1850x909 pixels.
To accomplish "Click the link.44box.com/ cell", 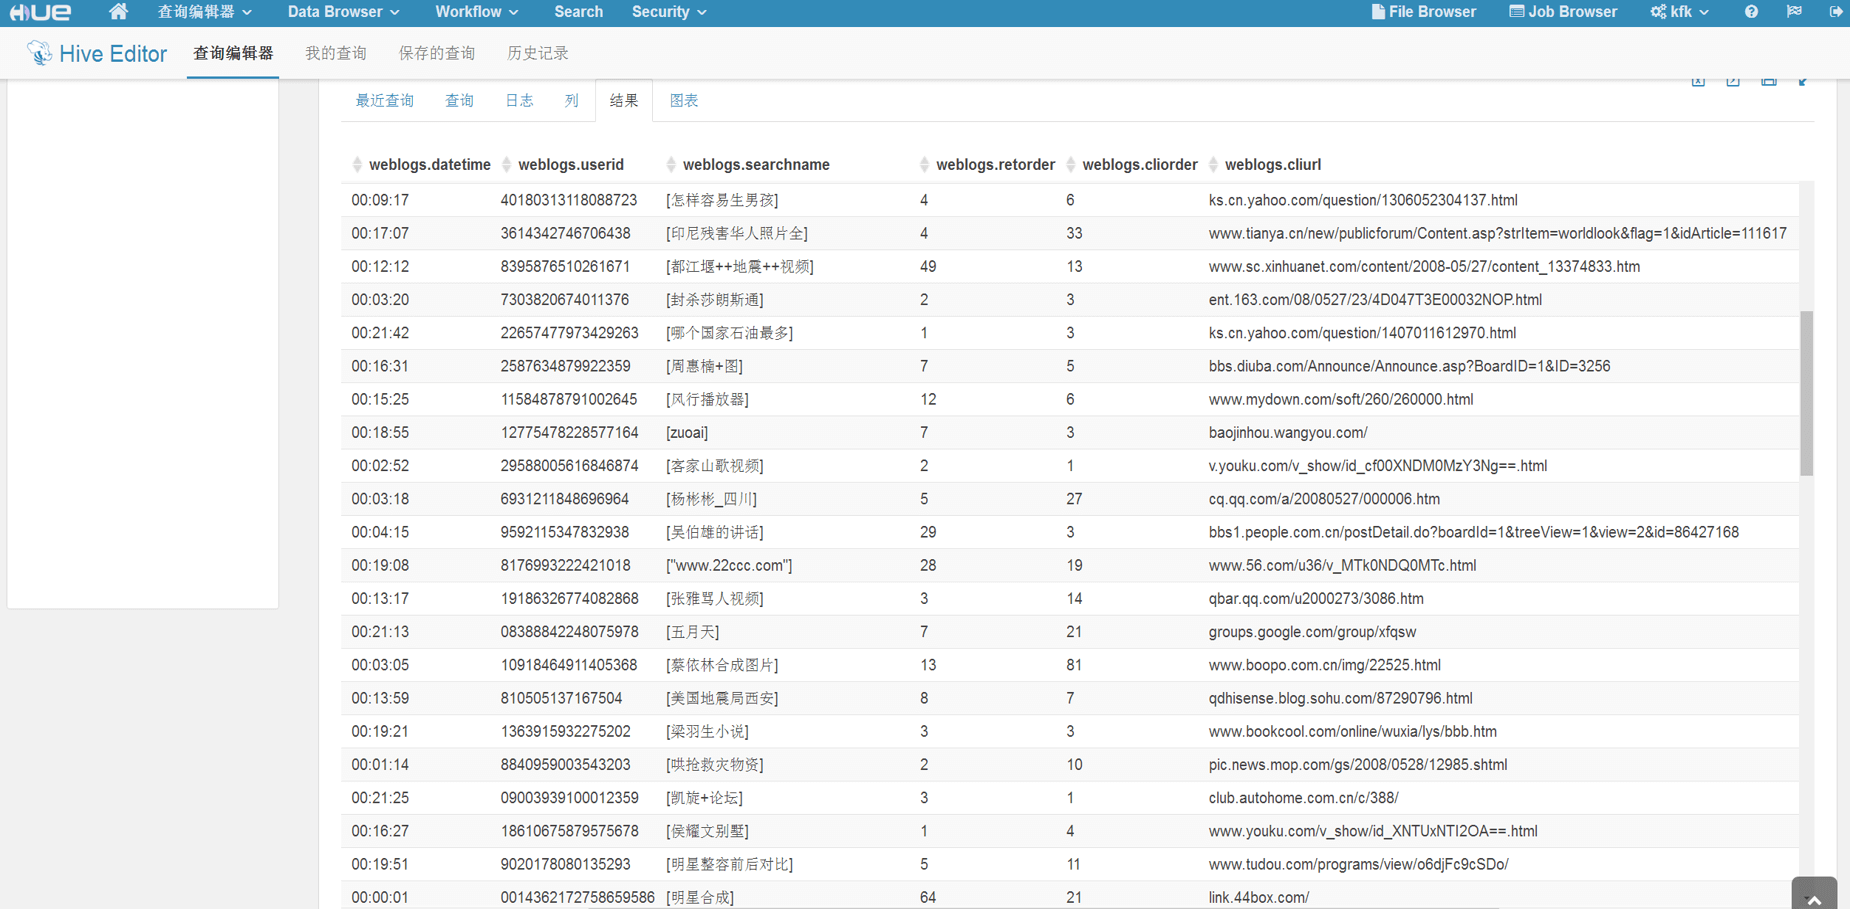I will 1259,897.
